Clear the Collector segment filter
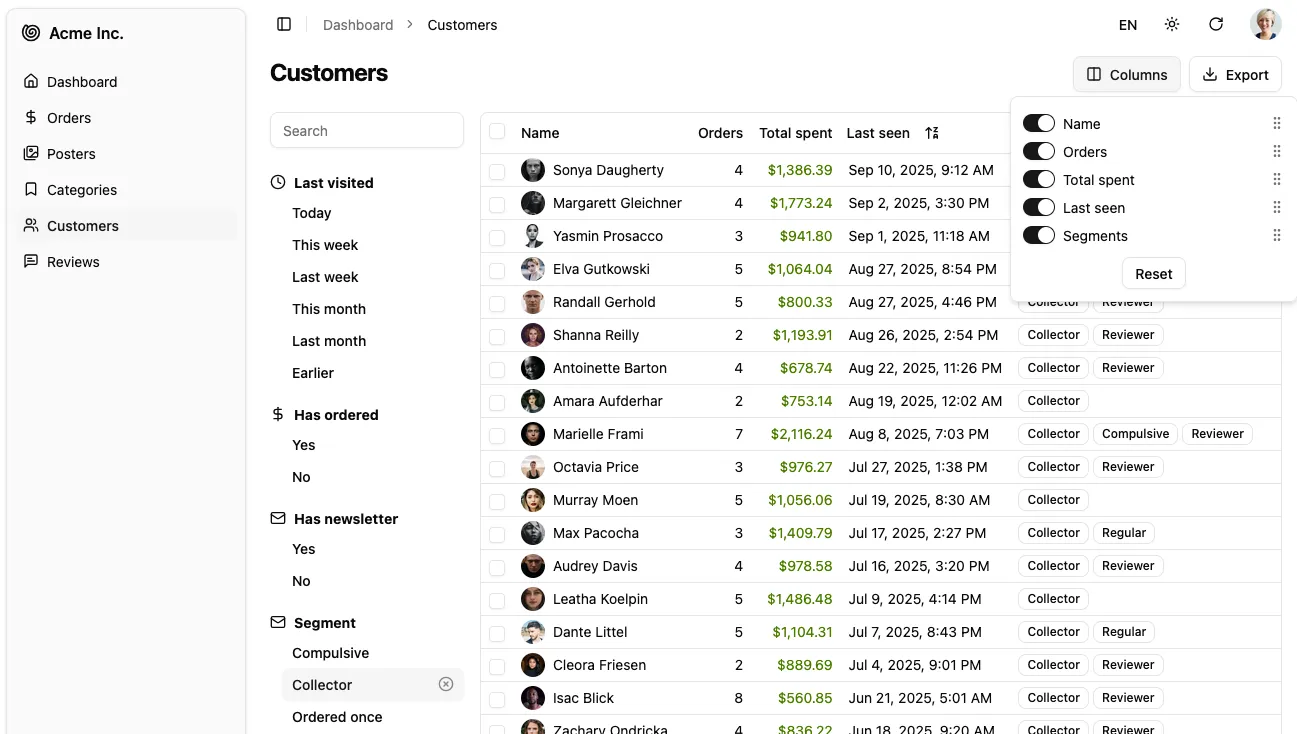 point(446,684)
